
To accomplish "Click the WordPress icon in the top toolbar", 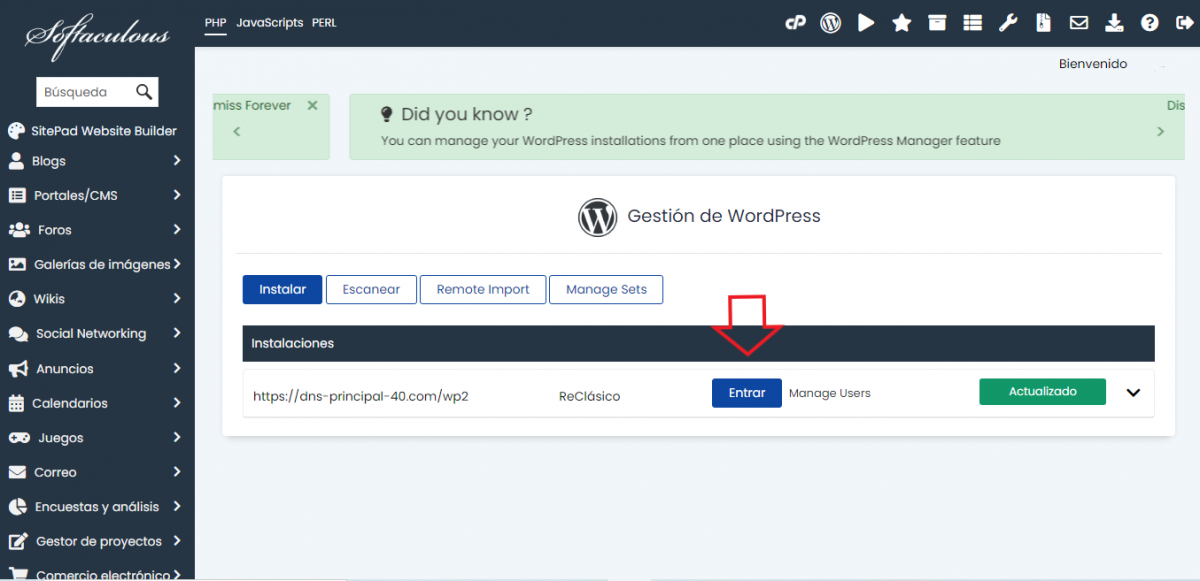I will (x=830, y=23).
